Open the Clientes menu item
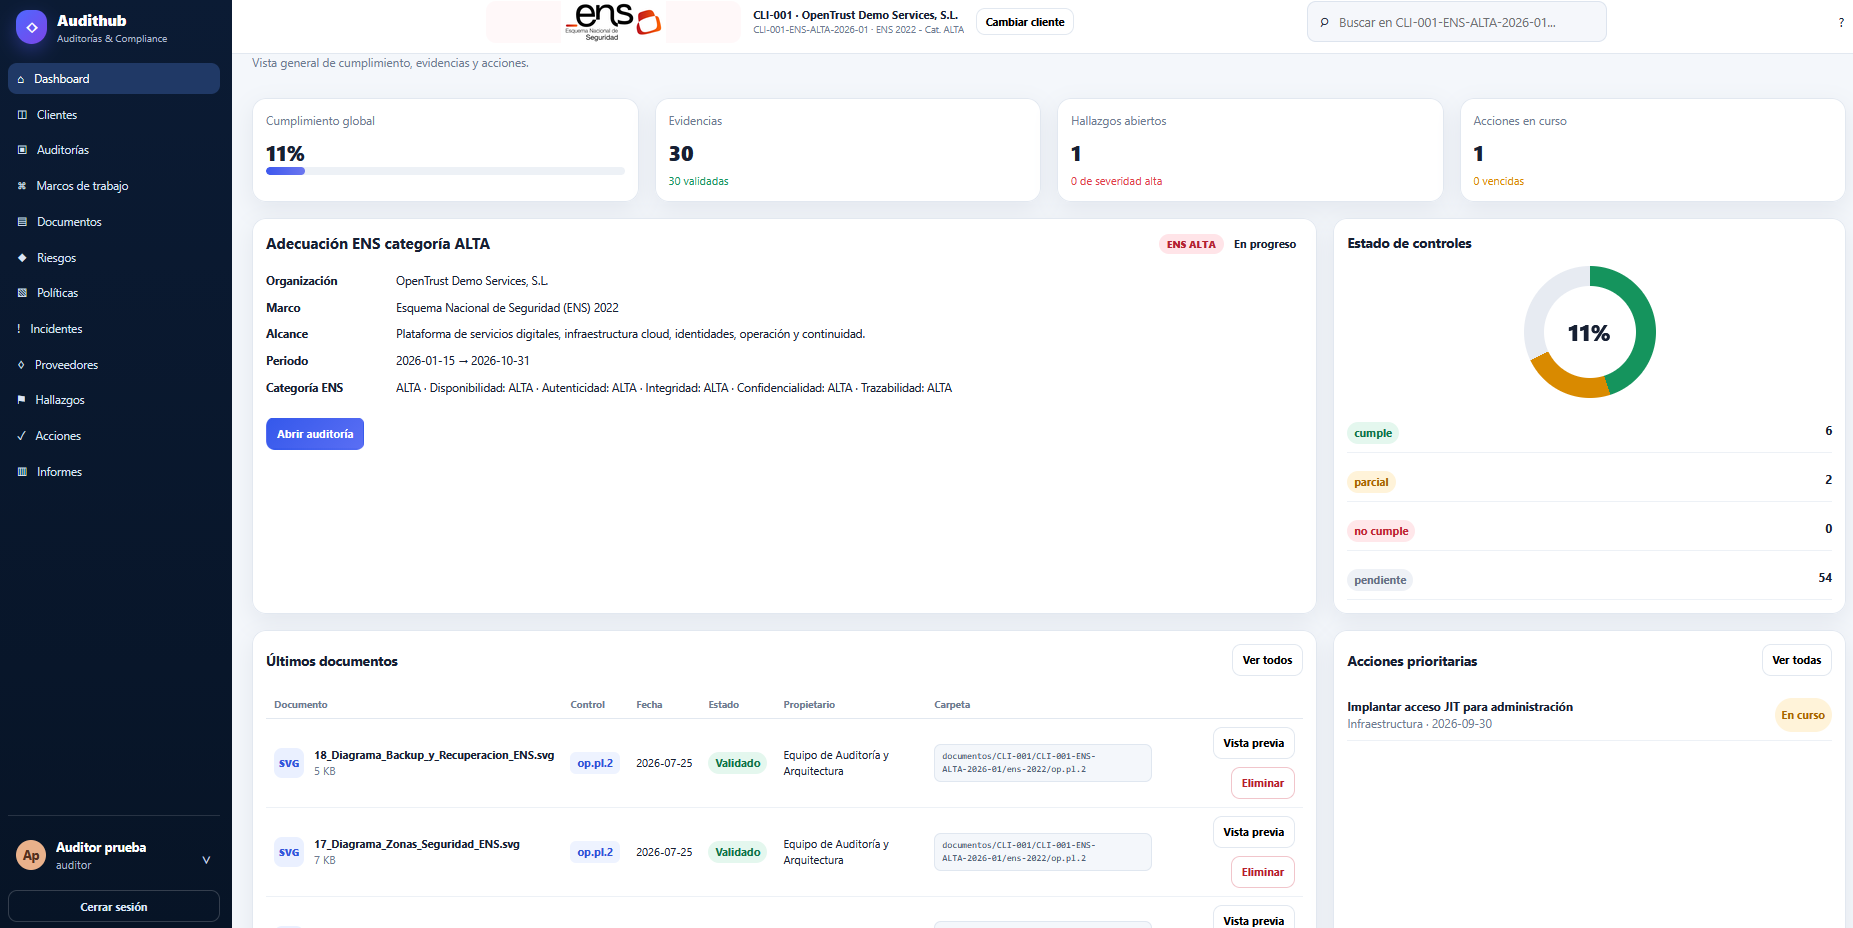1853x928 pixels. click(x=114, y=115)
